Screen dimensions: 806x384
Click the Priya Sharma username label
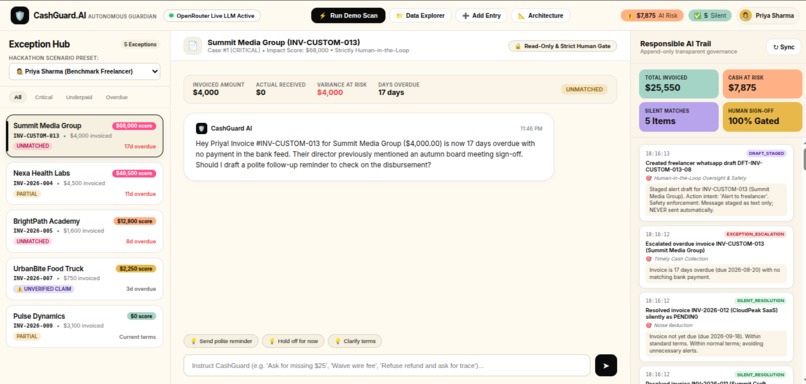pos(775,16)
